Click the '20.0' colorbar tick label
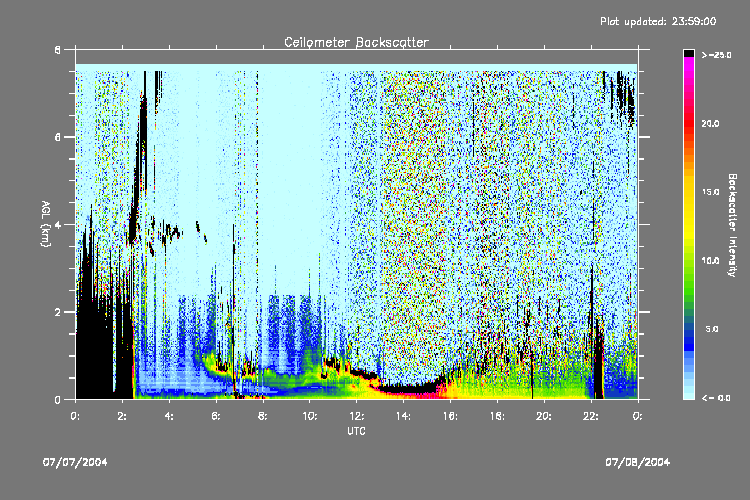The width and height of the screenshot is (750, 500). click(x=710, y=123)
